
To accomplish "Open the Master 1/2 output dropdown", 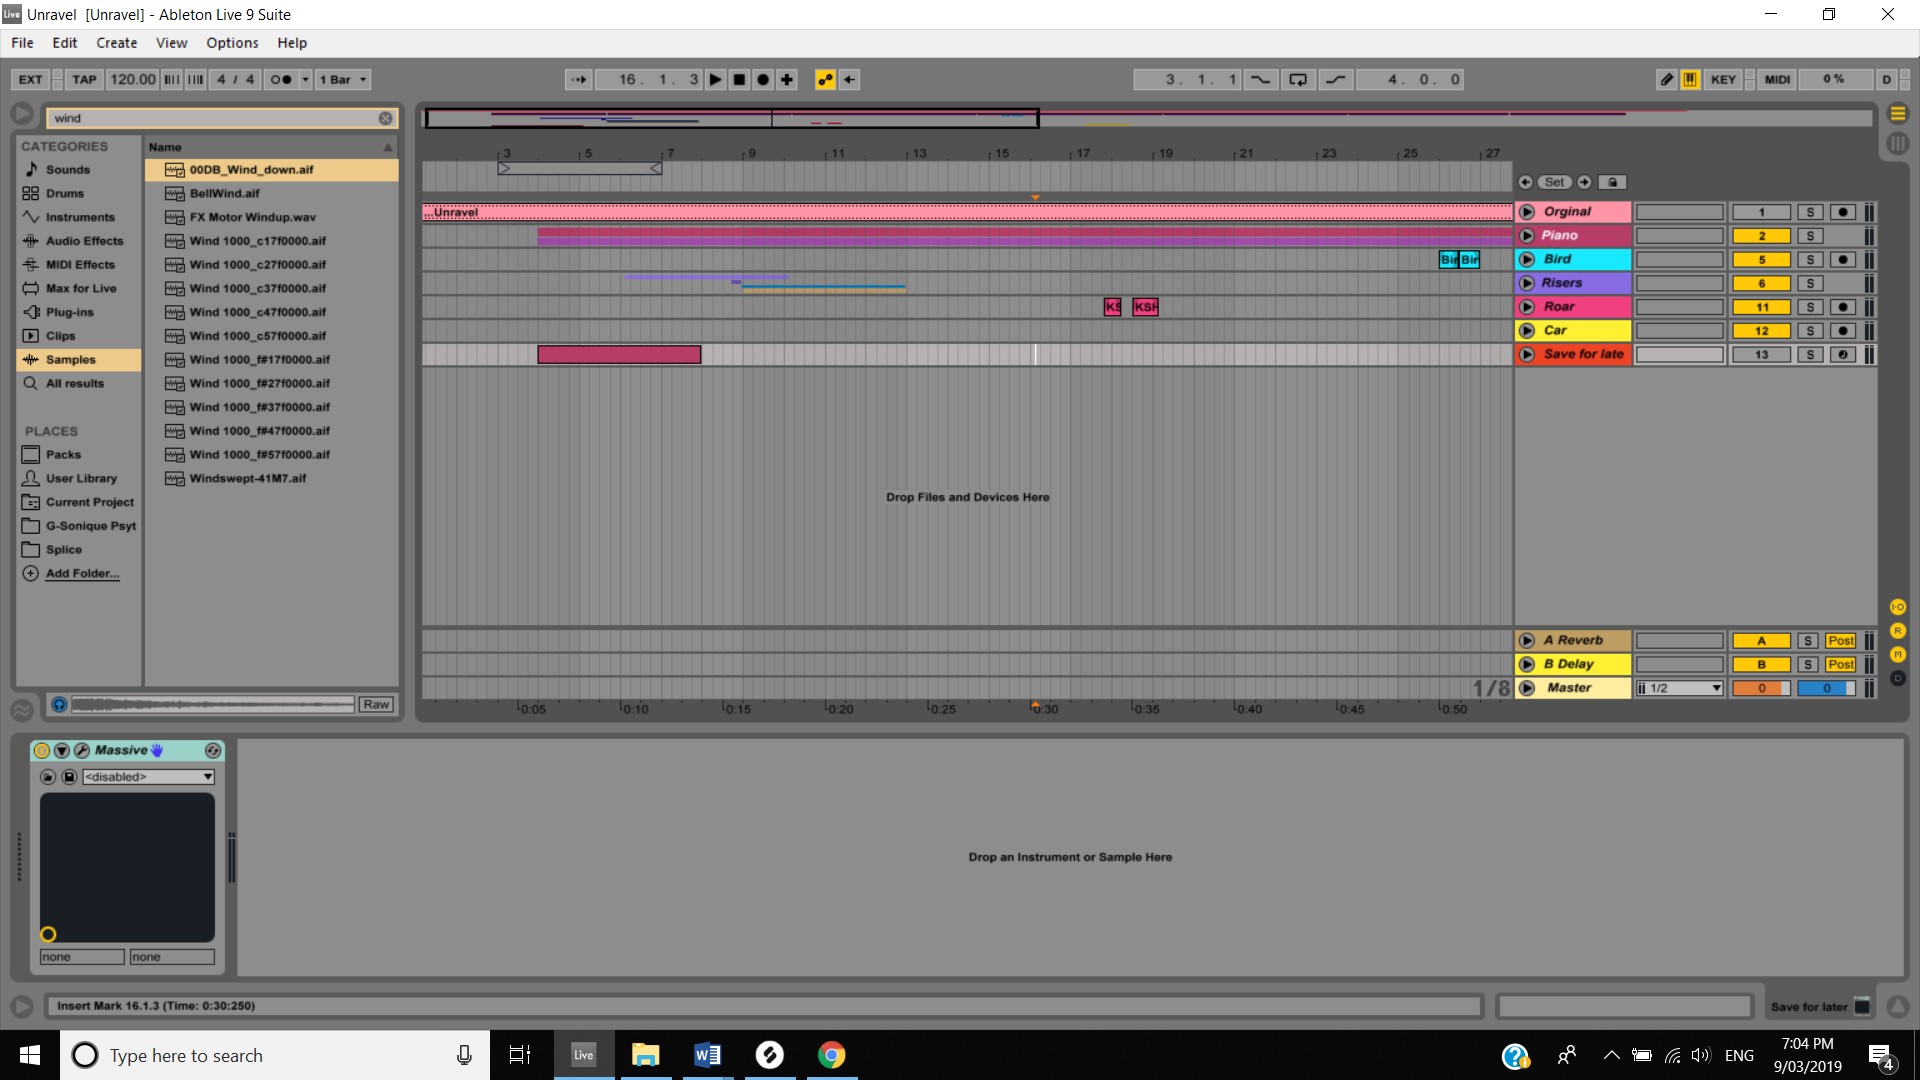I will point(1680,689).
